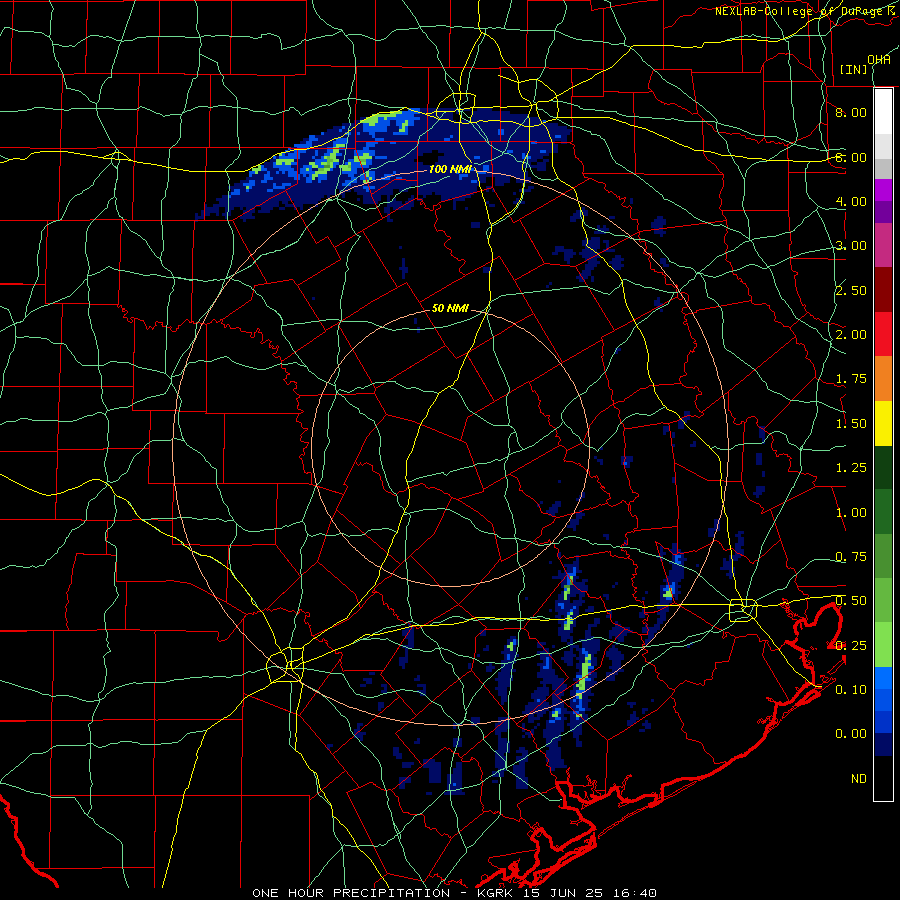Click the 0.50 legend value

(851, 601)
